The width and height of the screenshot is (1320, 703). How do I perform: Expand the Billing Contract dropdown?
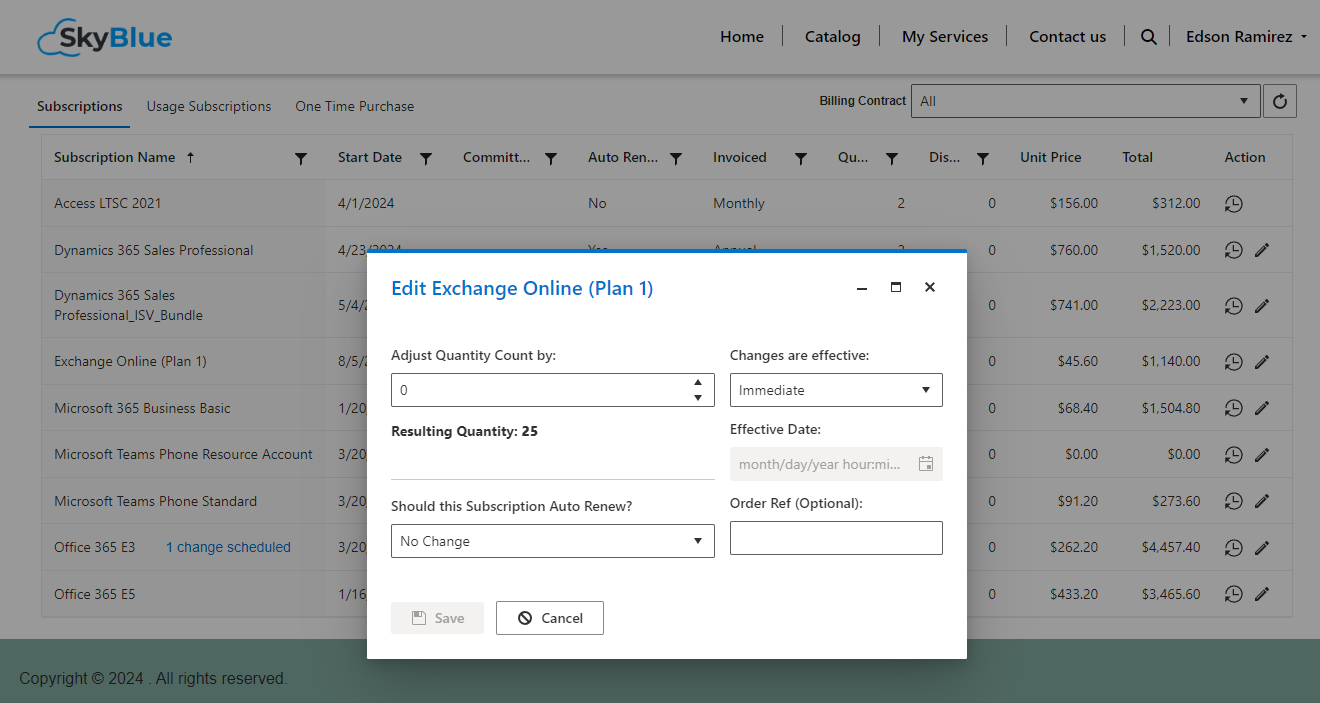(1085, 101)
